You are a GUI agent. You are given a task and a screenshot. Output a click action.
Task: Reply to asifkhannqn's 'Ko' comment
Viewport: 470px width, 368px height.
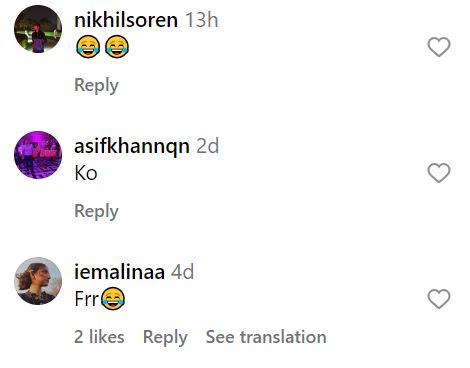pos(96,211)
